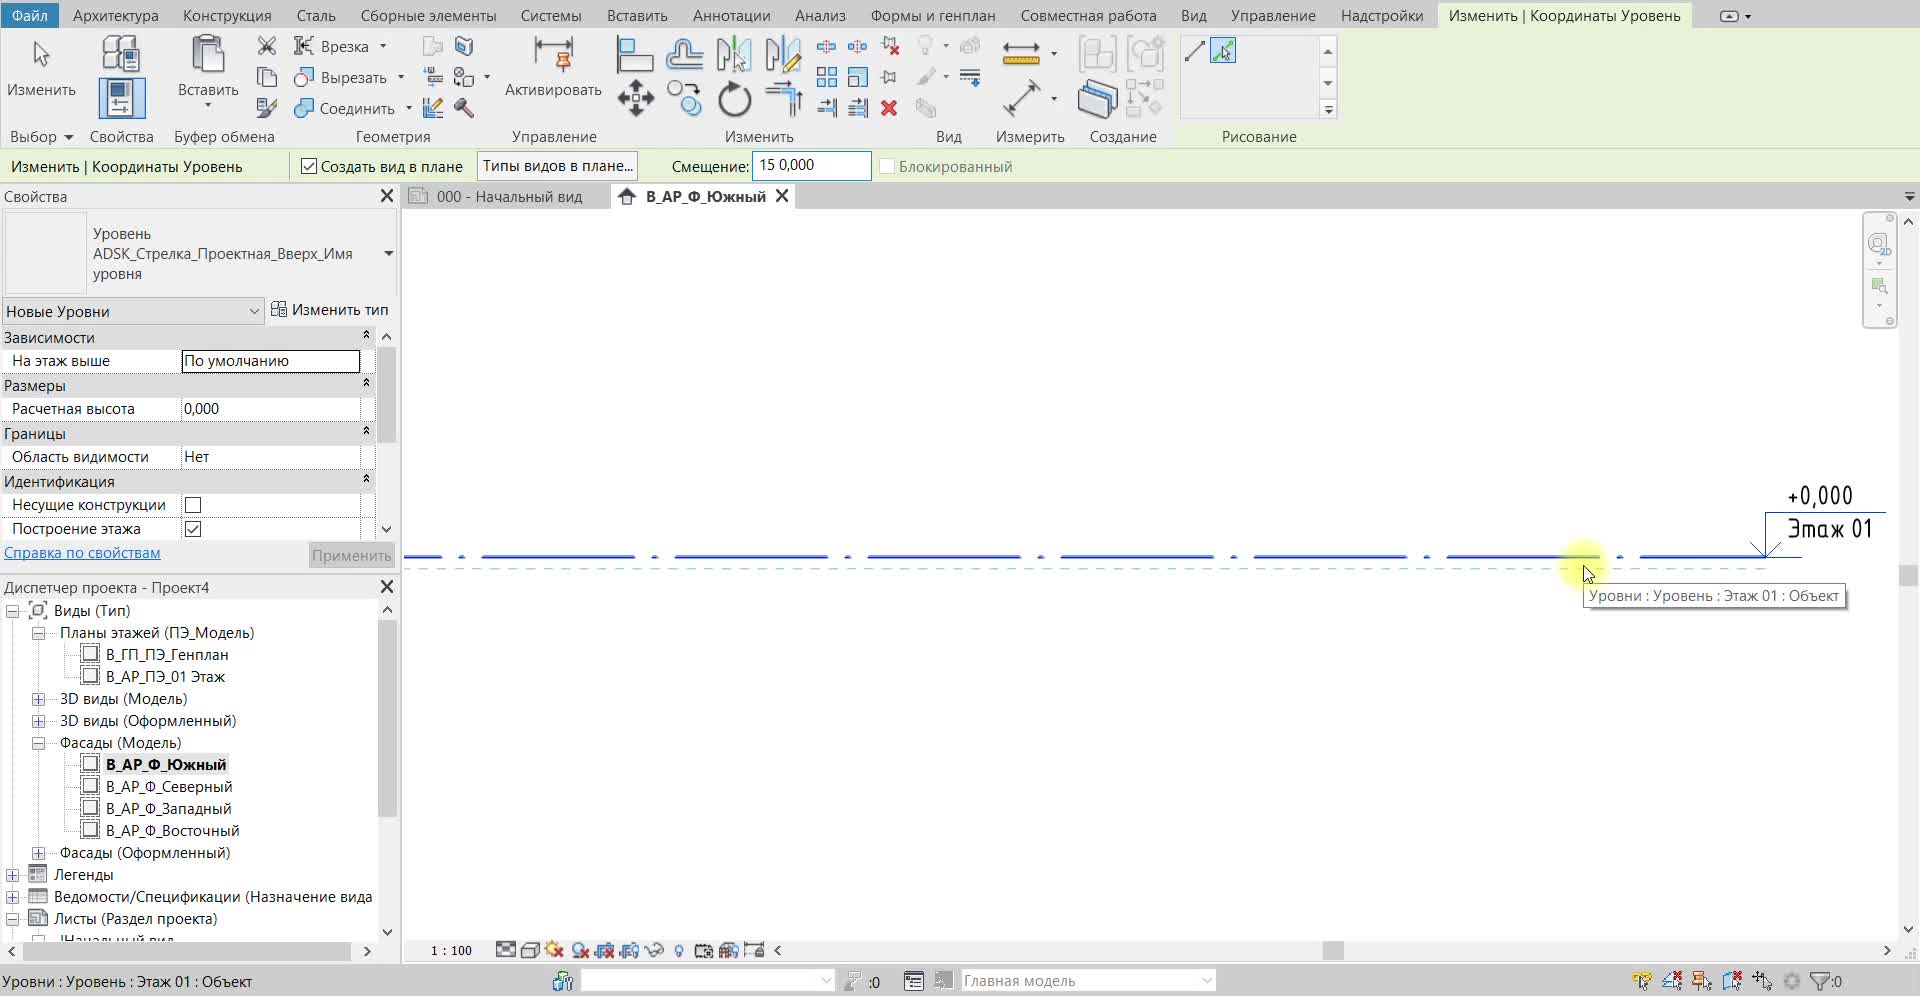Toggle the 'Создать вид в плане' checkbox
This screenshot has width=1920, height=996.
click(x=309, y=166)
